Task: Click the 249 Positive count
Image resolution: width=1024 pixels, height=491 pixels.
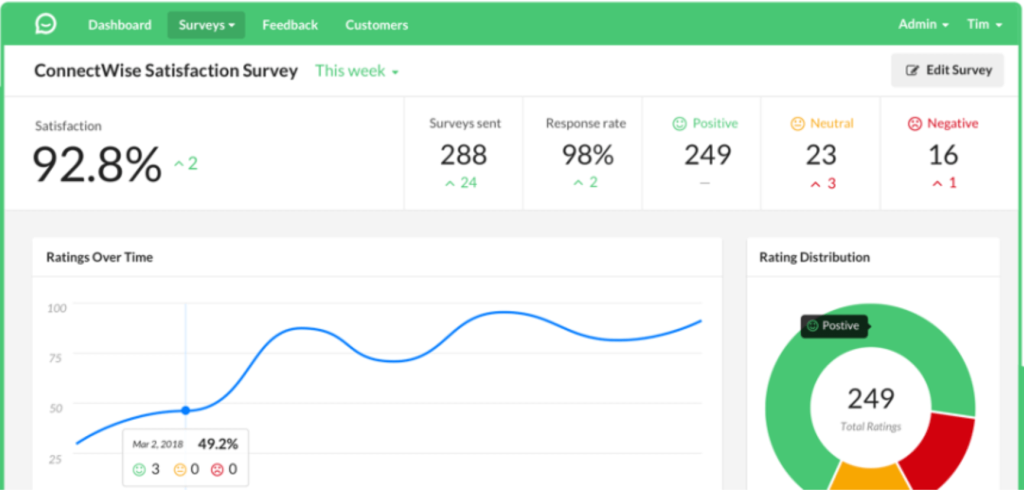Action: click(708, 155)
